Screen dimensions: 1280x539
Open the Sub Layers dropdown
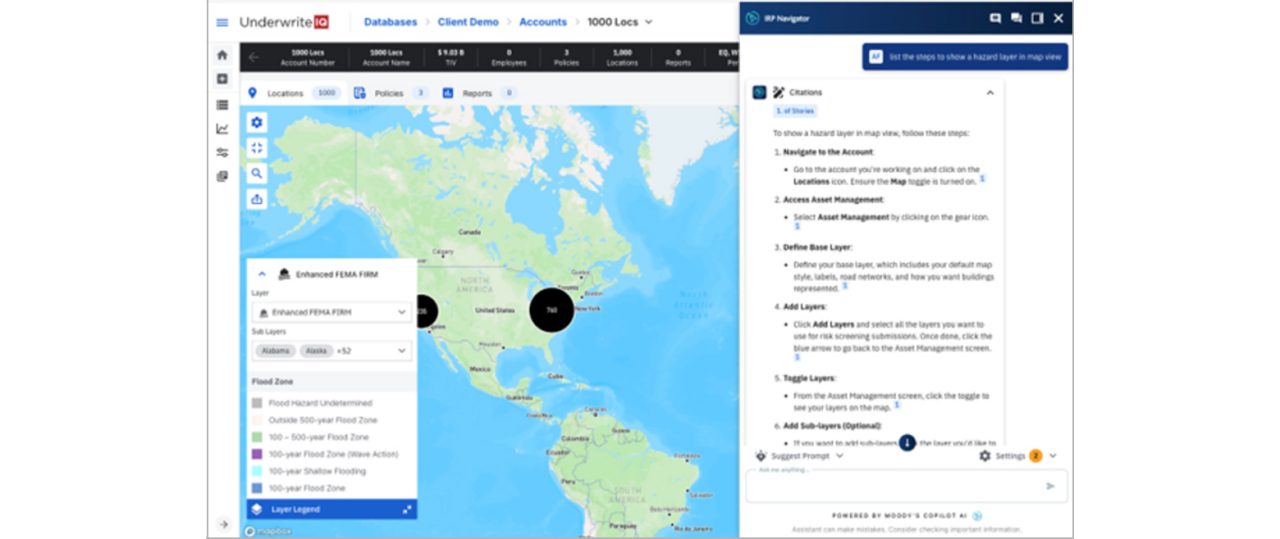[x=331, y=351]
